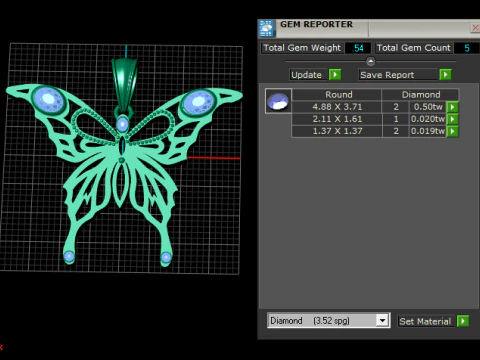Click the Total Gem Weight value .54
Viewport: 480px width, 360px height.
tap(358, 48)
